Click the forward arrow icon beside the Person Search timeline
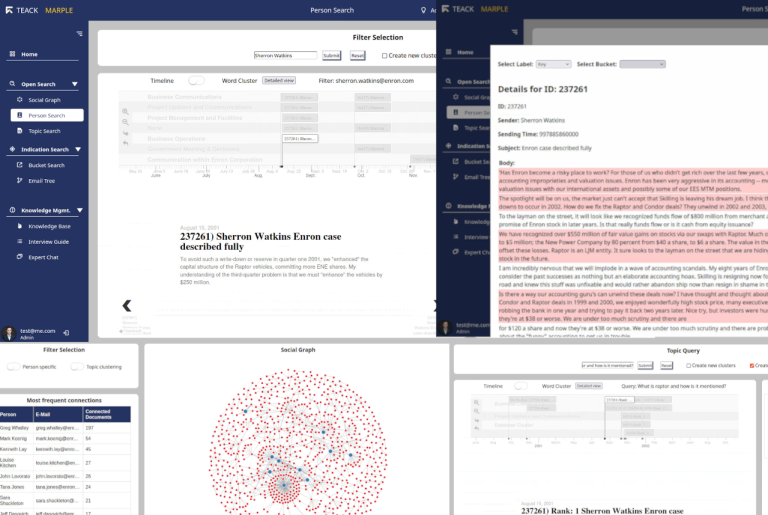768x515 pixels. pos(125,133)
